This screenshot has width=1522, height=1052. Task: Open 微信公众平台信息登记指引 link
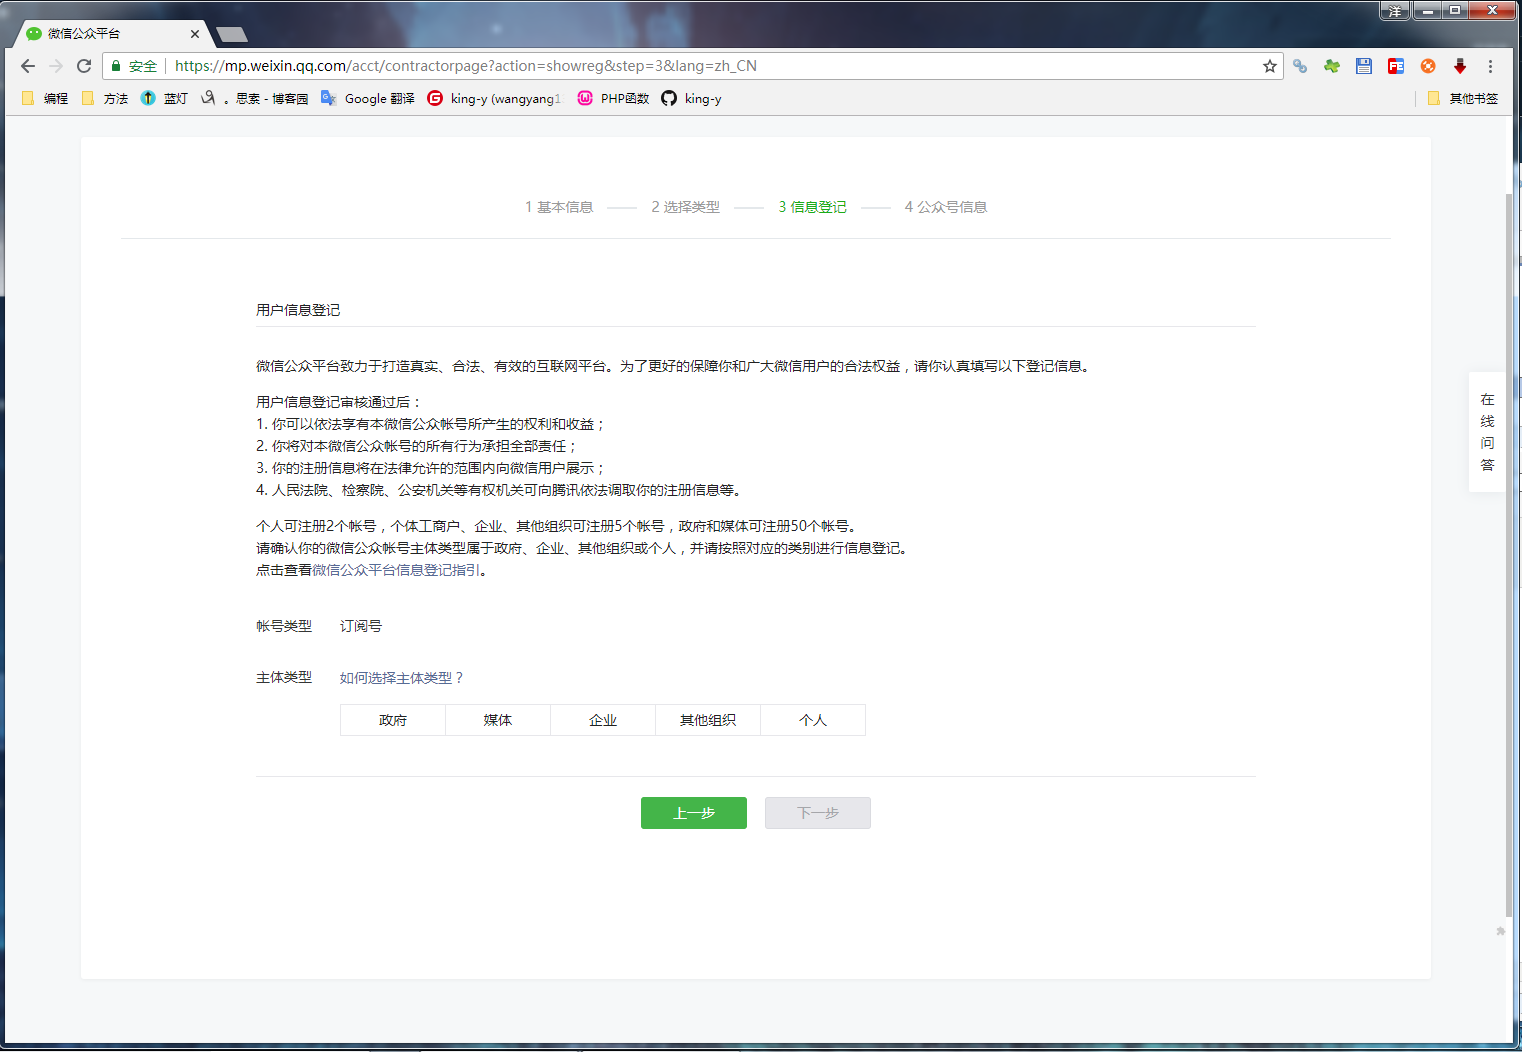click(396, 570)
